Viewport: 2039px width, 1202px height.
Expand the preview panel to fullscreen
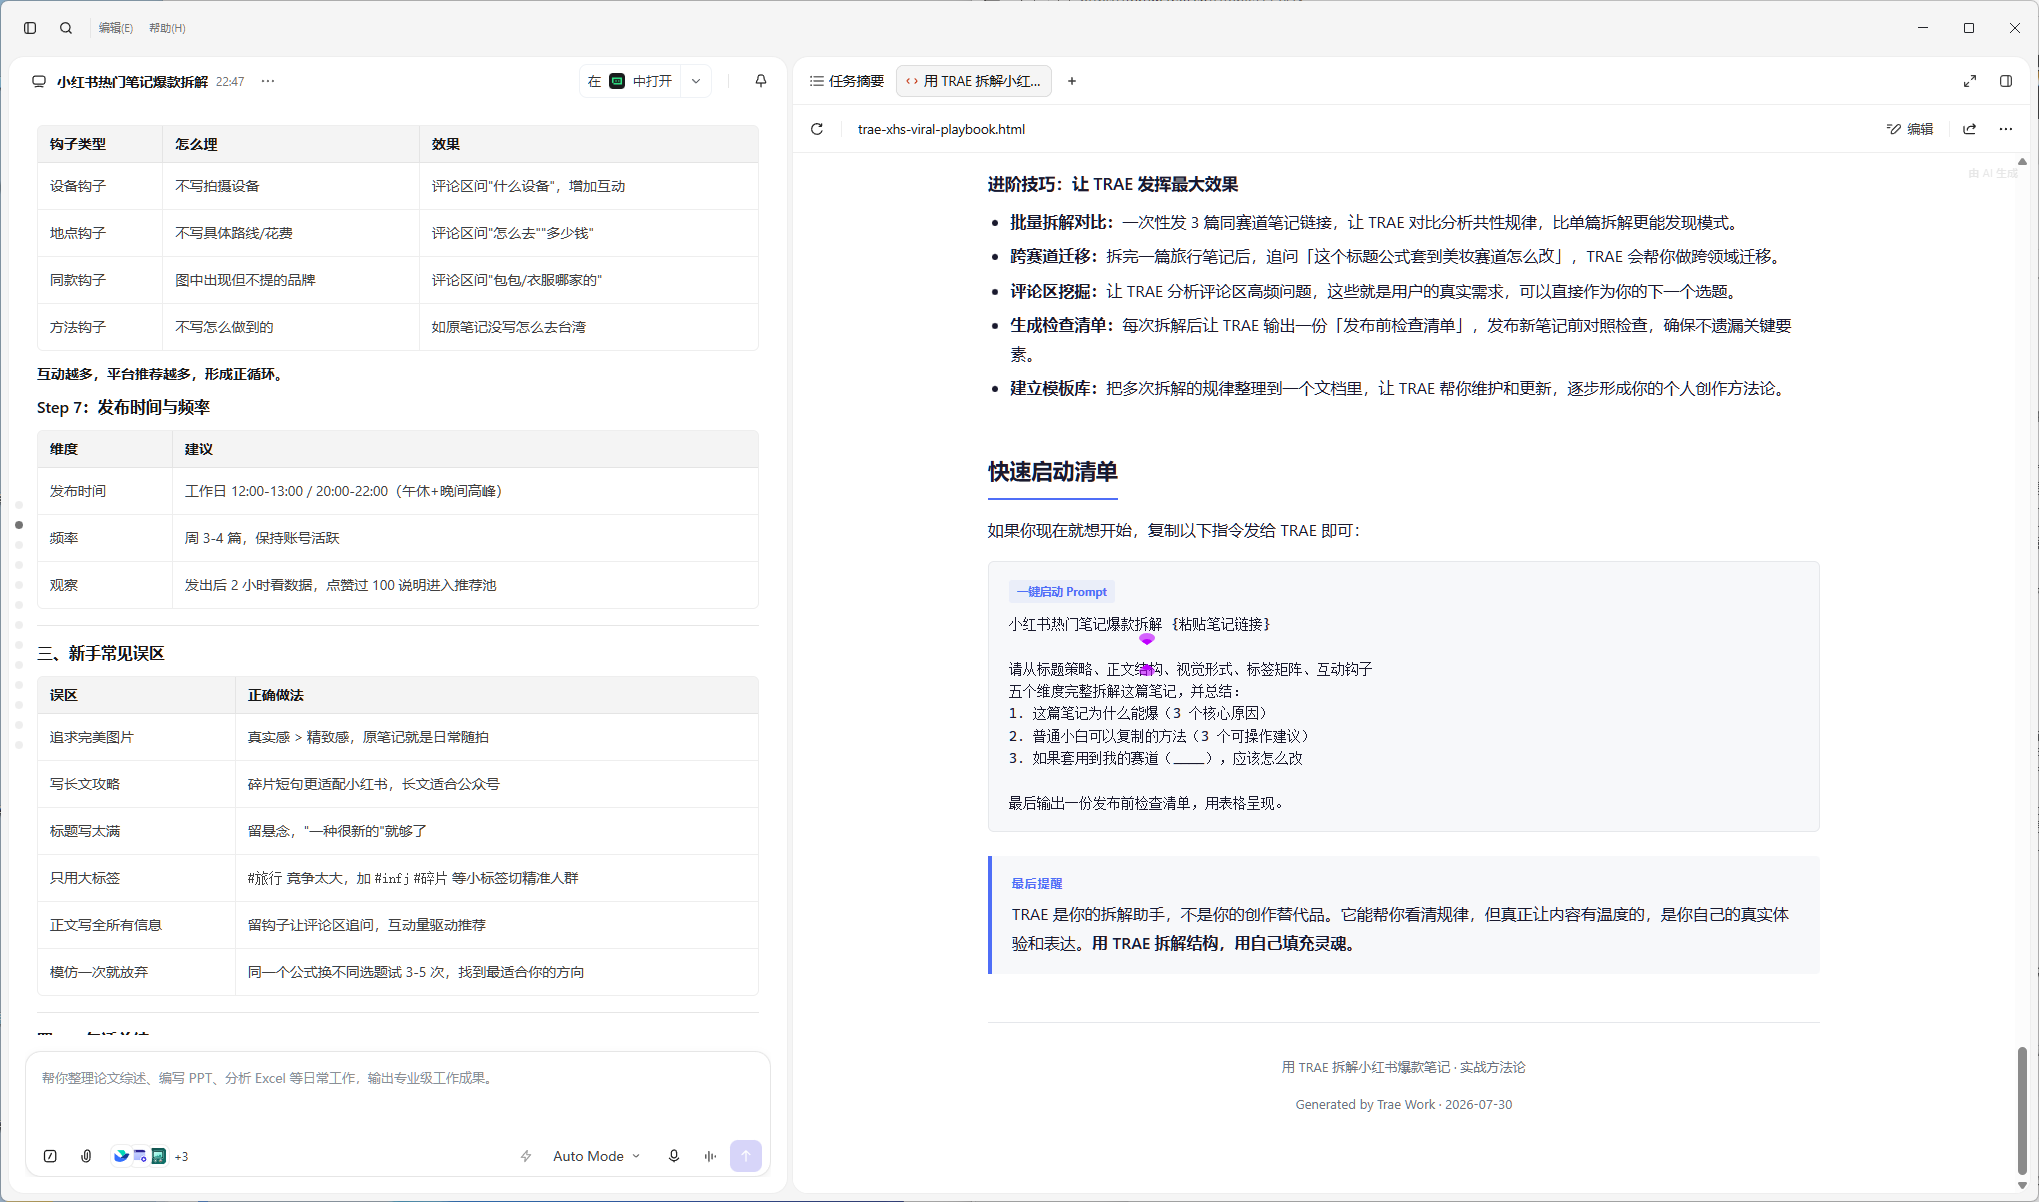coord(1970,81)
